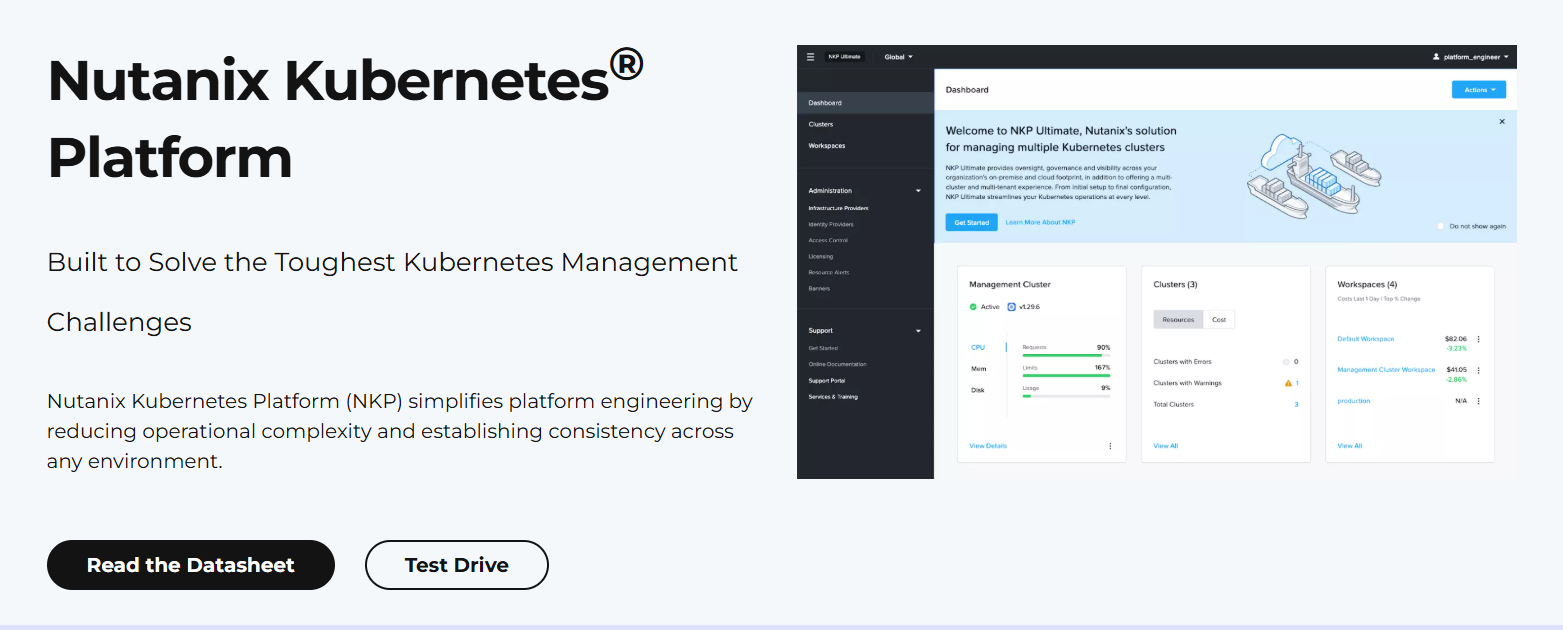The height and width of the screenshot is (630, 1563).
Task: Collapse the Support section
Action: pyautogui.click(x=919, y=330)
